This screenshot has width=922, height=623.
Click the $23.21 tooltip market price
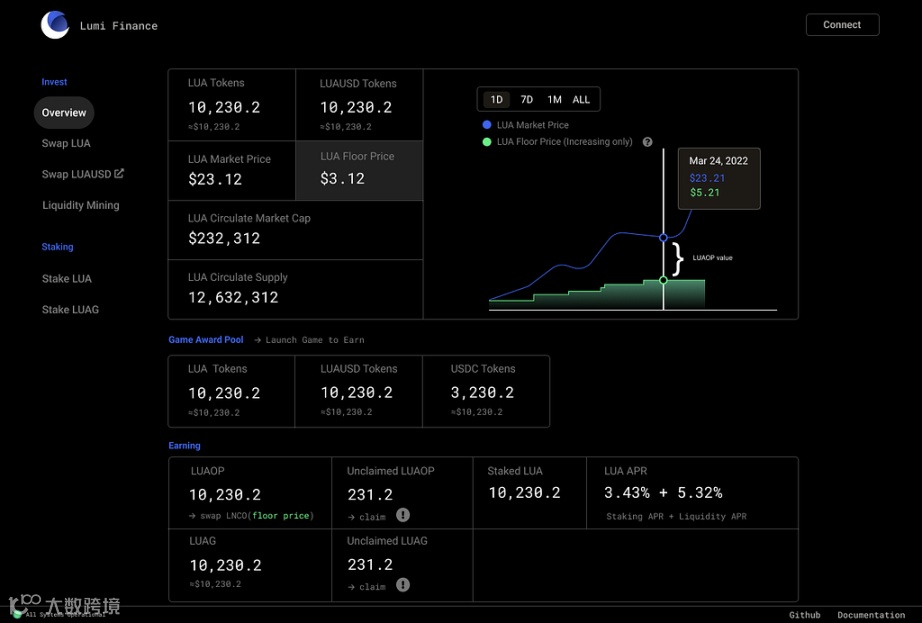click(707, 178)
